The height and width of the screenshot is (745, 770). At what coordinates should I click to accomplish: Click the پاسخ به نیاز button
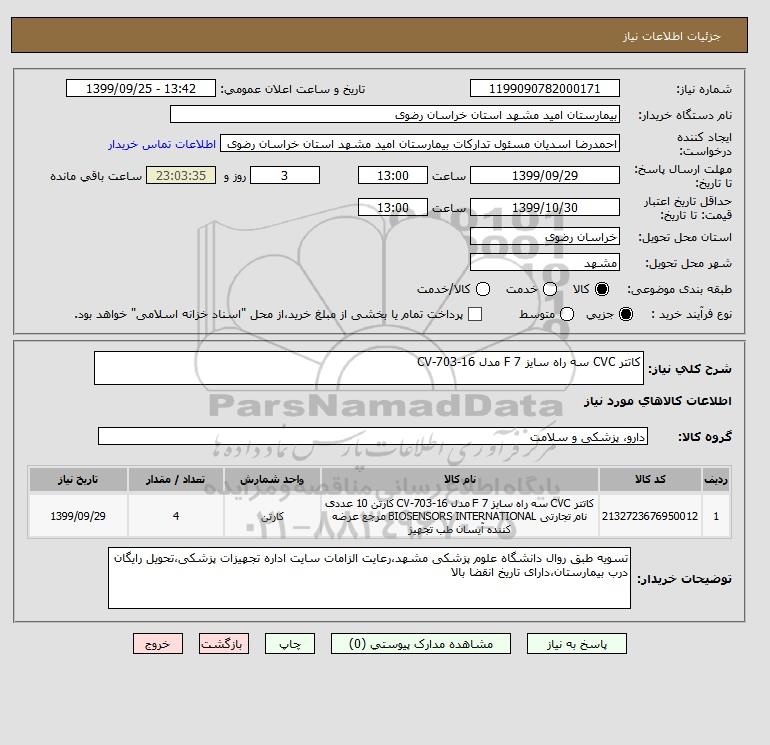[x=577, y=644]
